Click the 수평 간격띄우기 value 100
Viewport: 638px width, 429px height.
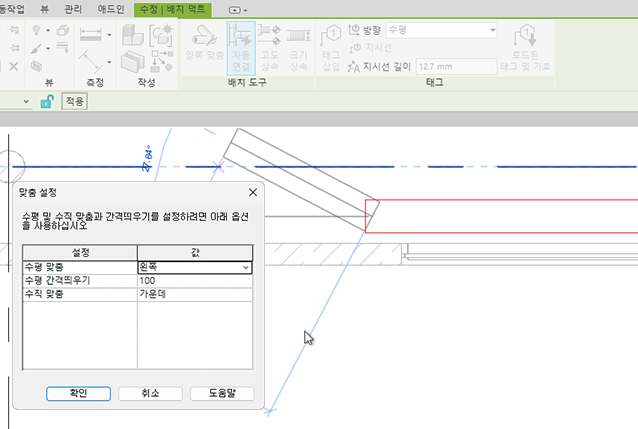[x=195, y=280]
